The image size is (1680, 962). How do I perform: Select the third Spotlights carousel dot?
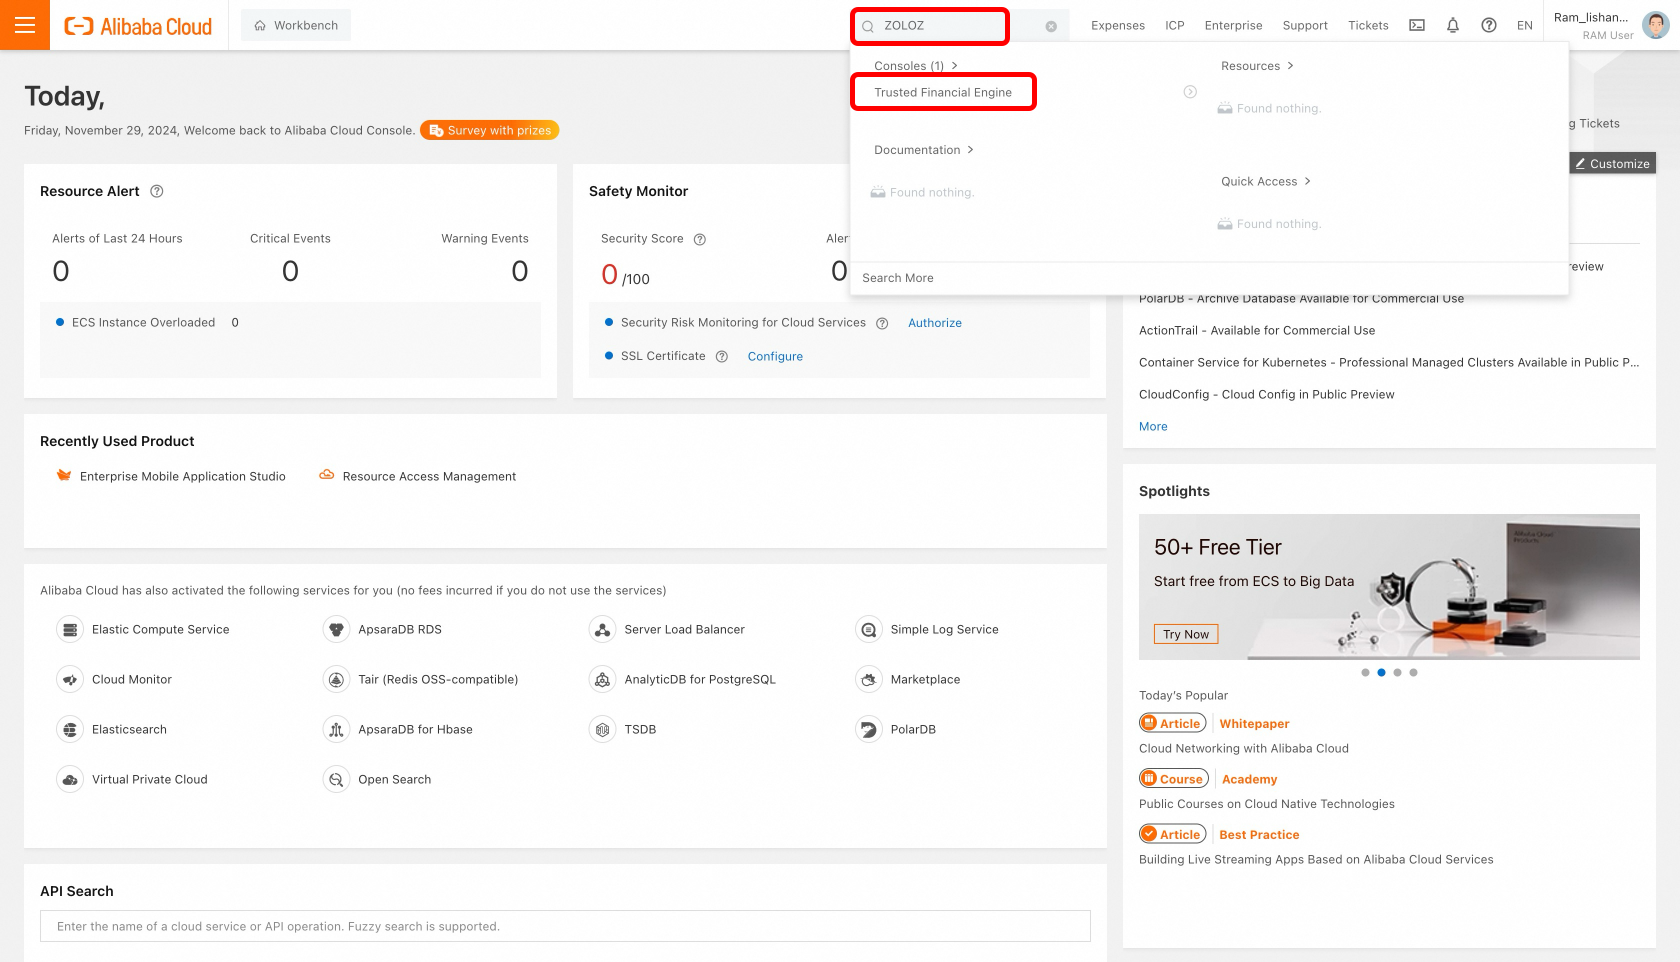pos(1397,673)
